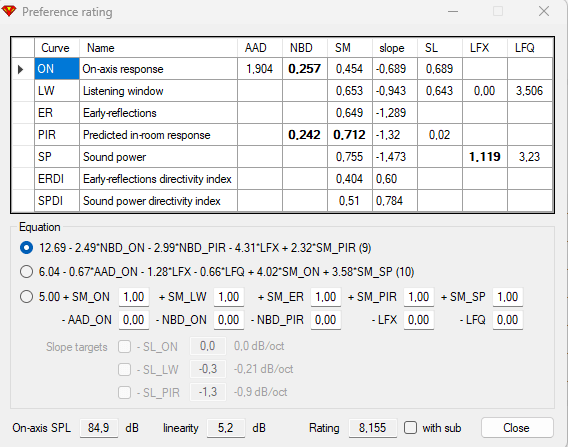
Task: Click the bold LFX value 1,119
Action: [485, 157]
